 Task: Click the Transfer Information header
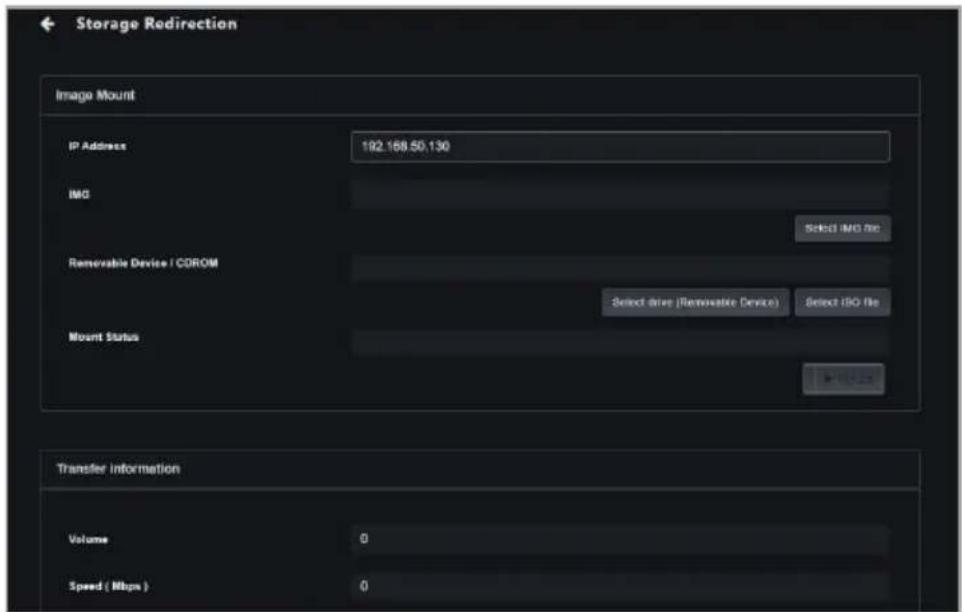click(118, 469)
